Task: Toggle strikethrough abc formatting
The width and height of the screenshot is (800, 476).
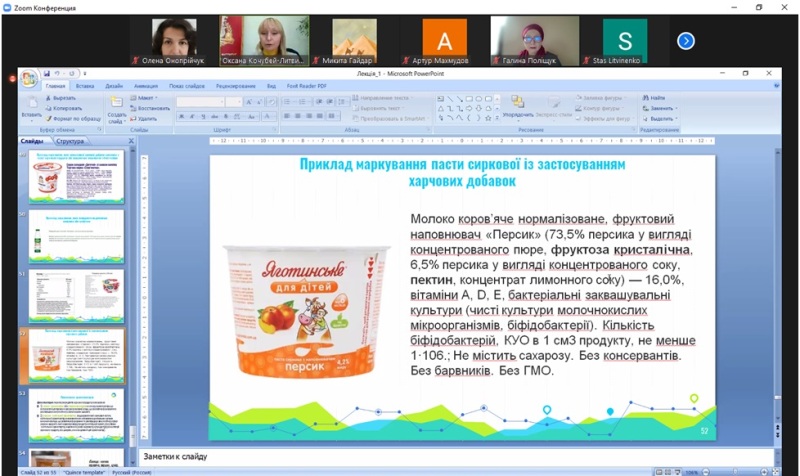Action: click(x=215, y=117)
